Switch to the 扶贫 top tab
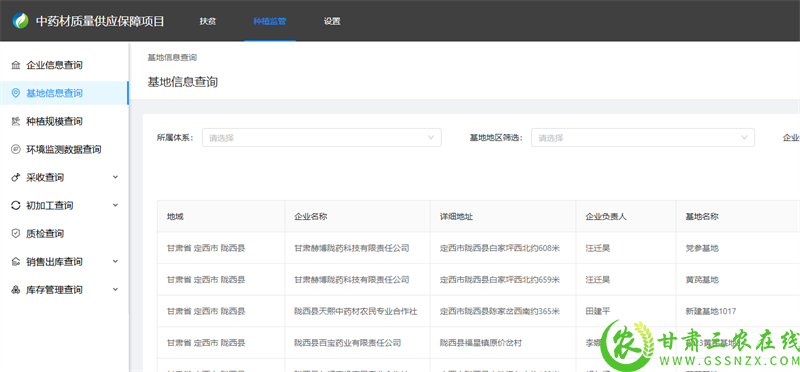Viewport: 800px width, 372px height. point(208,21)
